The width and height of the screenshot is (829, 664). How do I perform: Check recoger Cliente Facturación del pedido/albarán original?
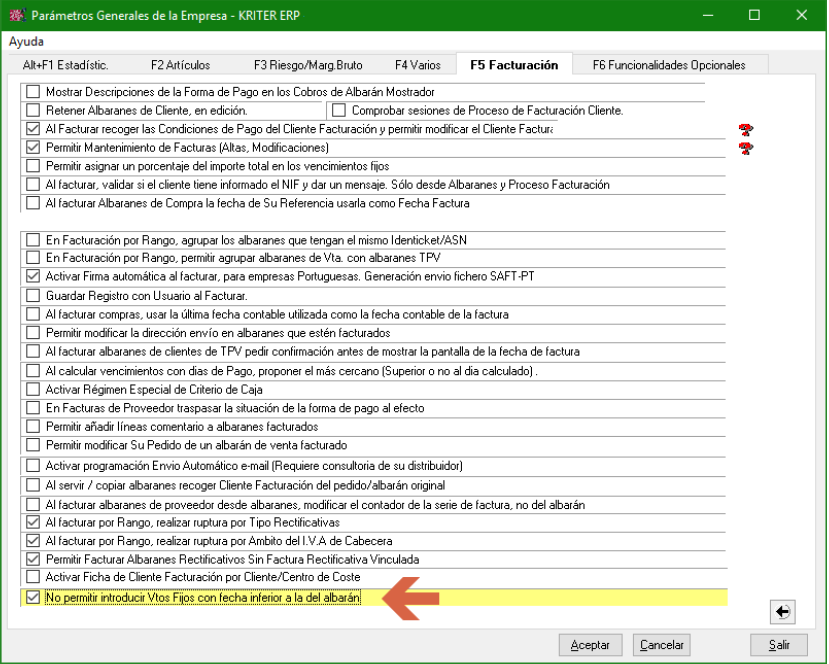pyautogui.click(x=33, y=485)
